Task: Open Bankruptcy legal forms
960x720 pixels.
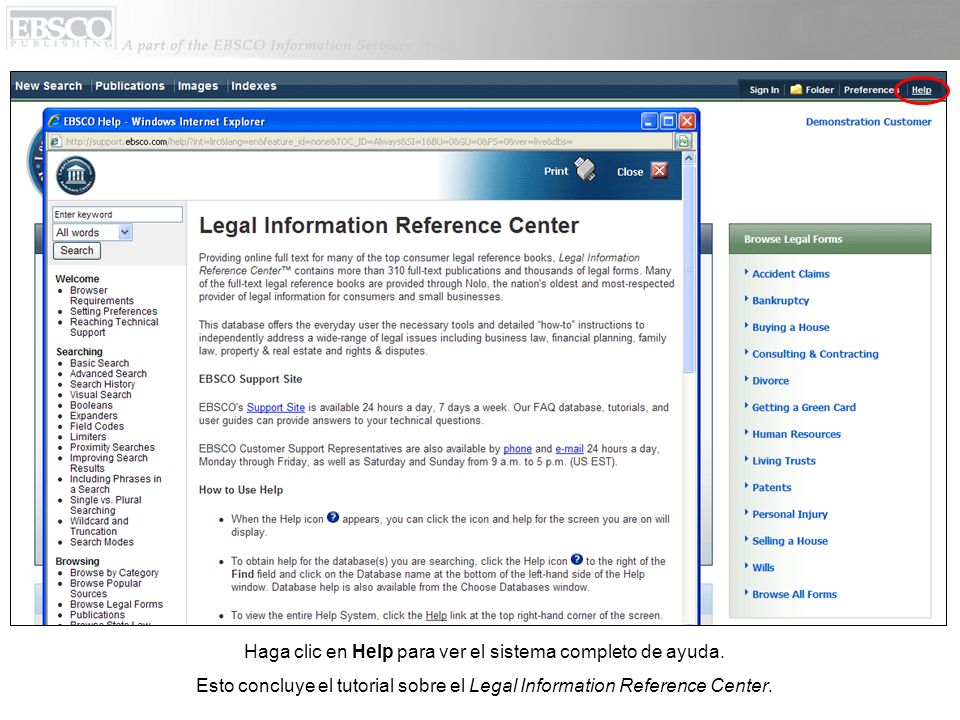Action: coord(781,301)
